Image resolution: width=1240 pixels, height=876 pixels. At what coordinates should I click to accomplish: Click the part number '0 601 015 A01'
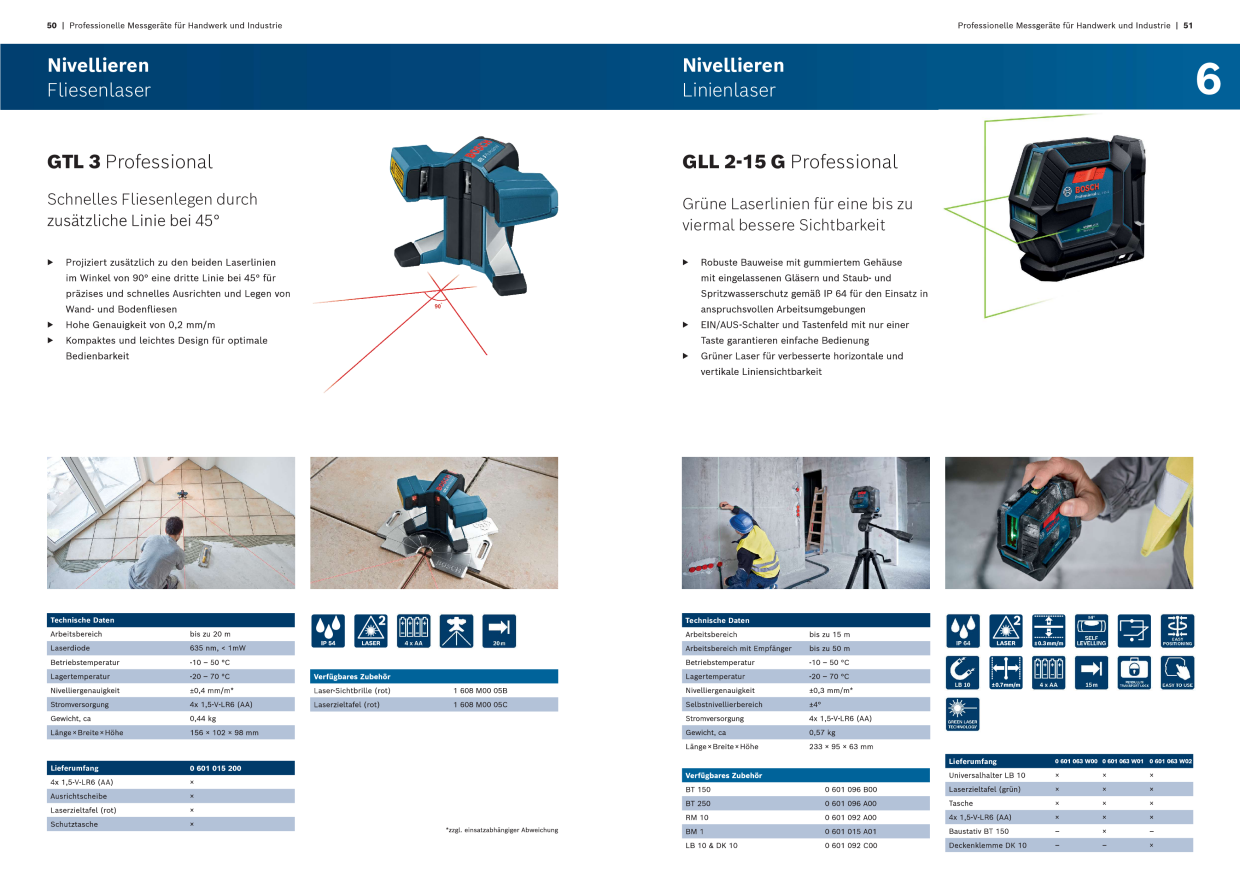click(x=850, y=831)
